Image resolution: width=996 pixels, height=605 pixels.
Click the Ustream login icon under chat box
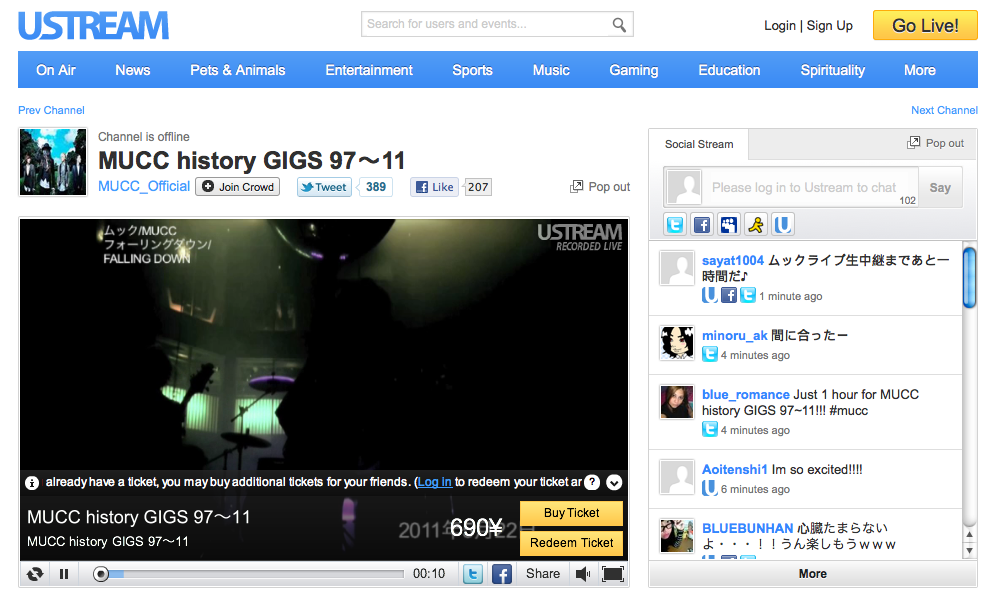pyautogui.click(x=783, y=224)
